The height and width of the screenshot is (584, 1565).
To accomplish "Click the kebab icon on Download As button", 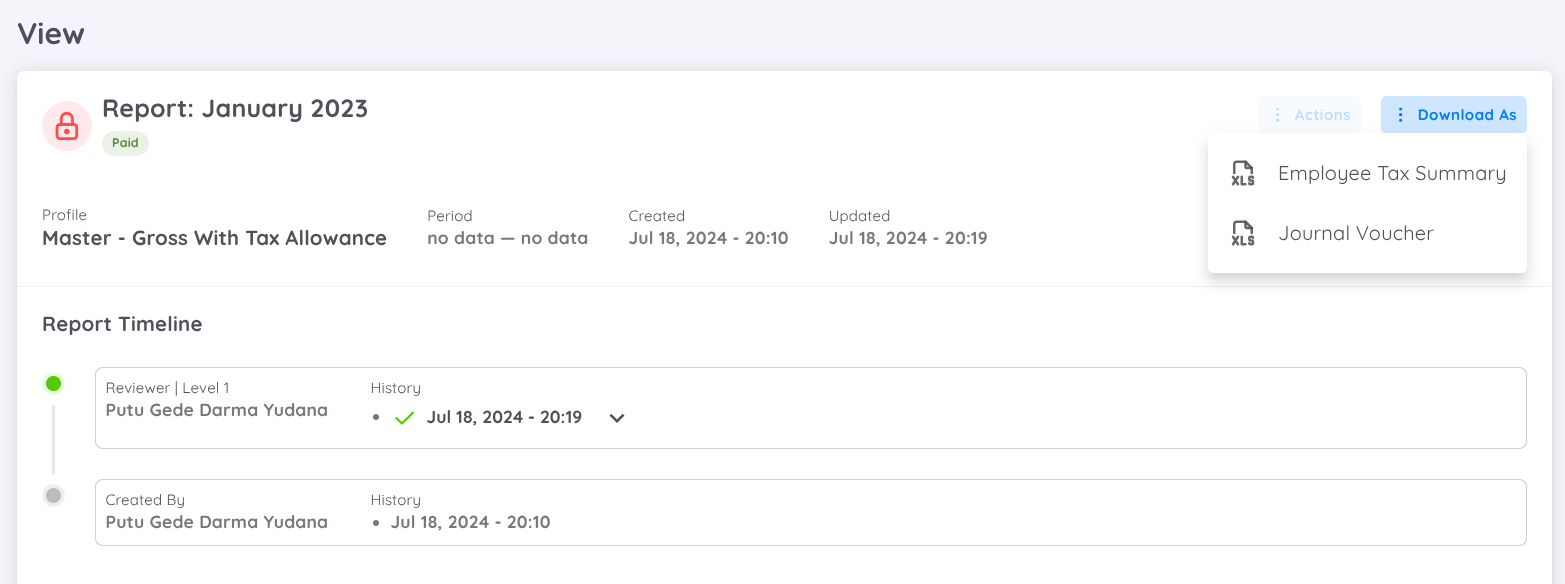I will (x=1402, y=114).
